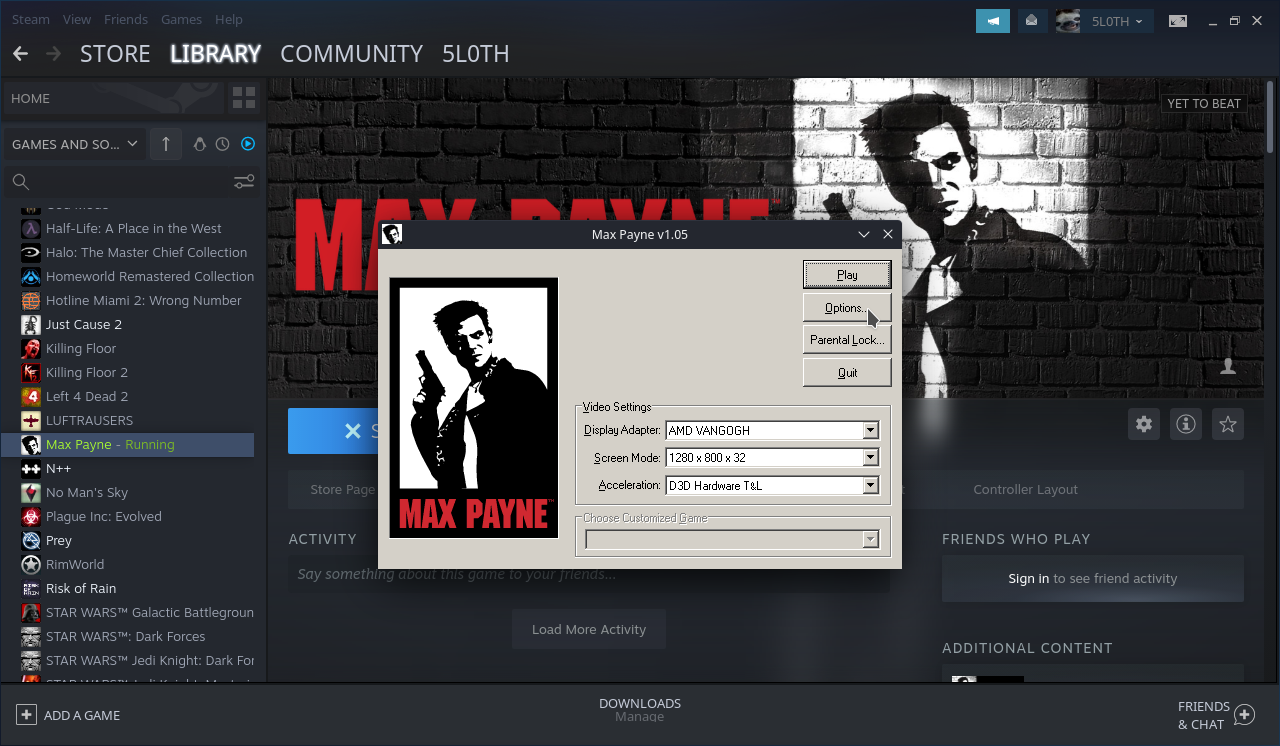Viewport: 1280px width, 746px height.
Task: Click the Steam page vertical scrollbar
Action: (1272, 116)
